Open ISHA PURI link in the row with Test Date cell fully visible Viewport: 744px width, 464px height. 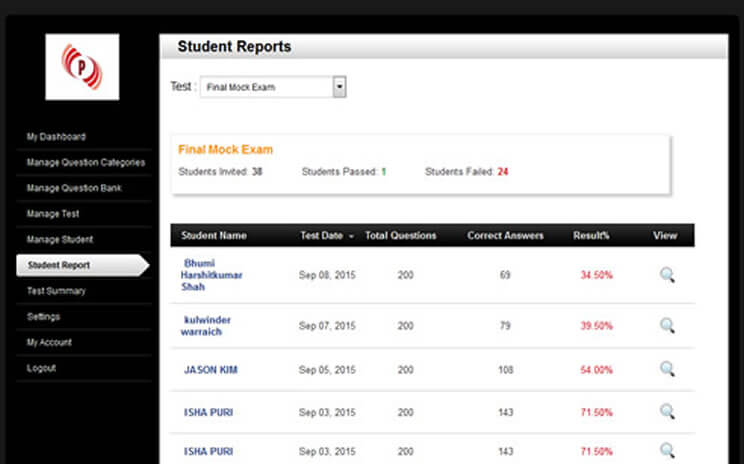click(208, 412)
